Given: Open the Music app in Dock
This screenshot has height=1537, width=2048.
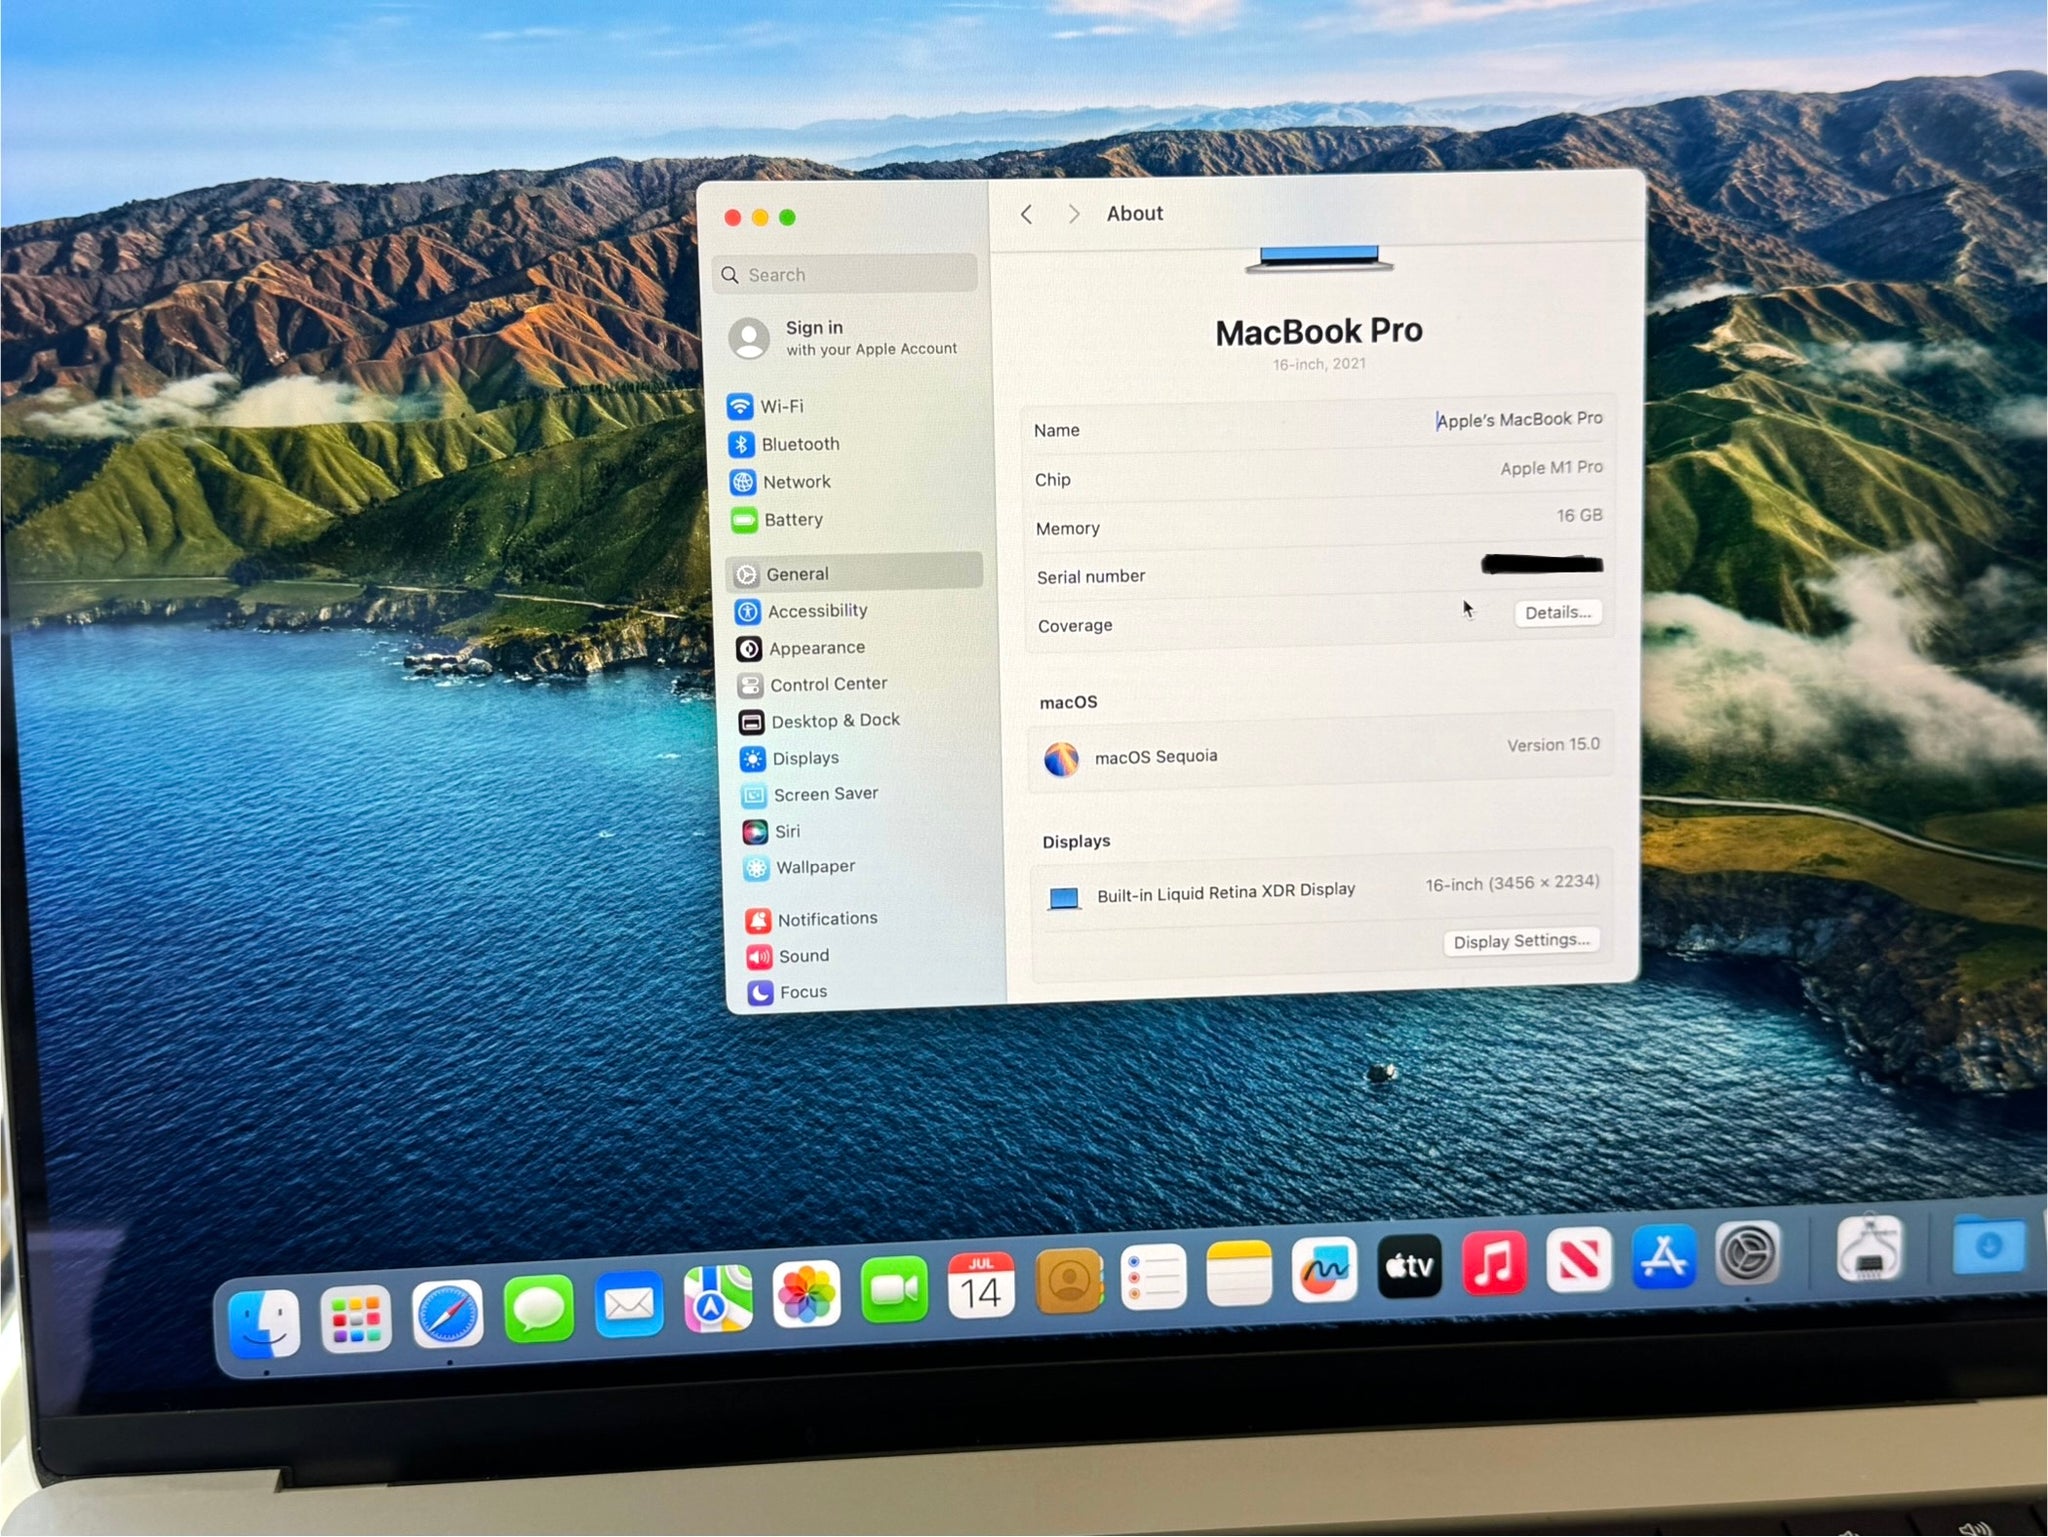Looking at the screenshot, I should pyautogui.click(x=1494, y=1262).
